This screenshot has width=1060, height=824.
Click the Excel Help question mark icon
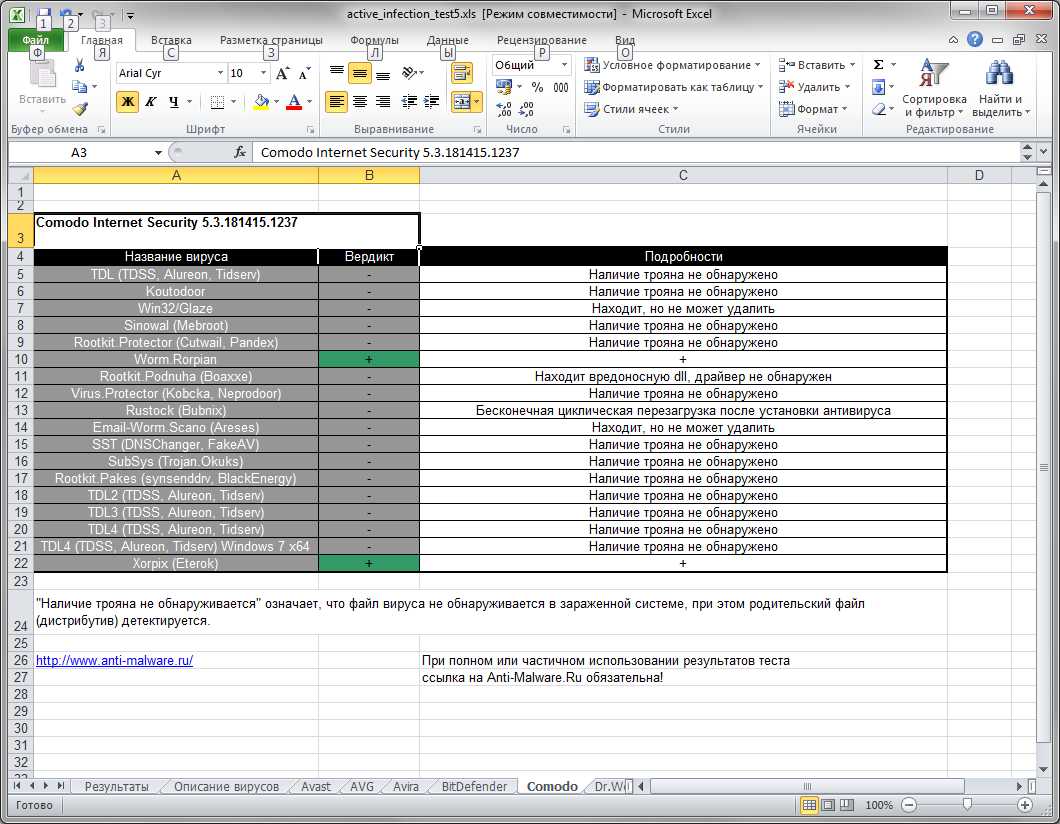tap(974, 39)
